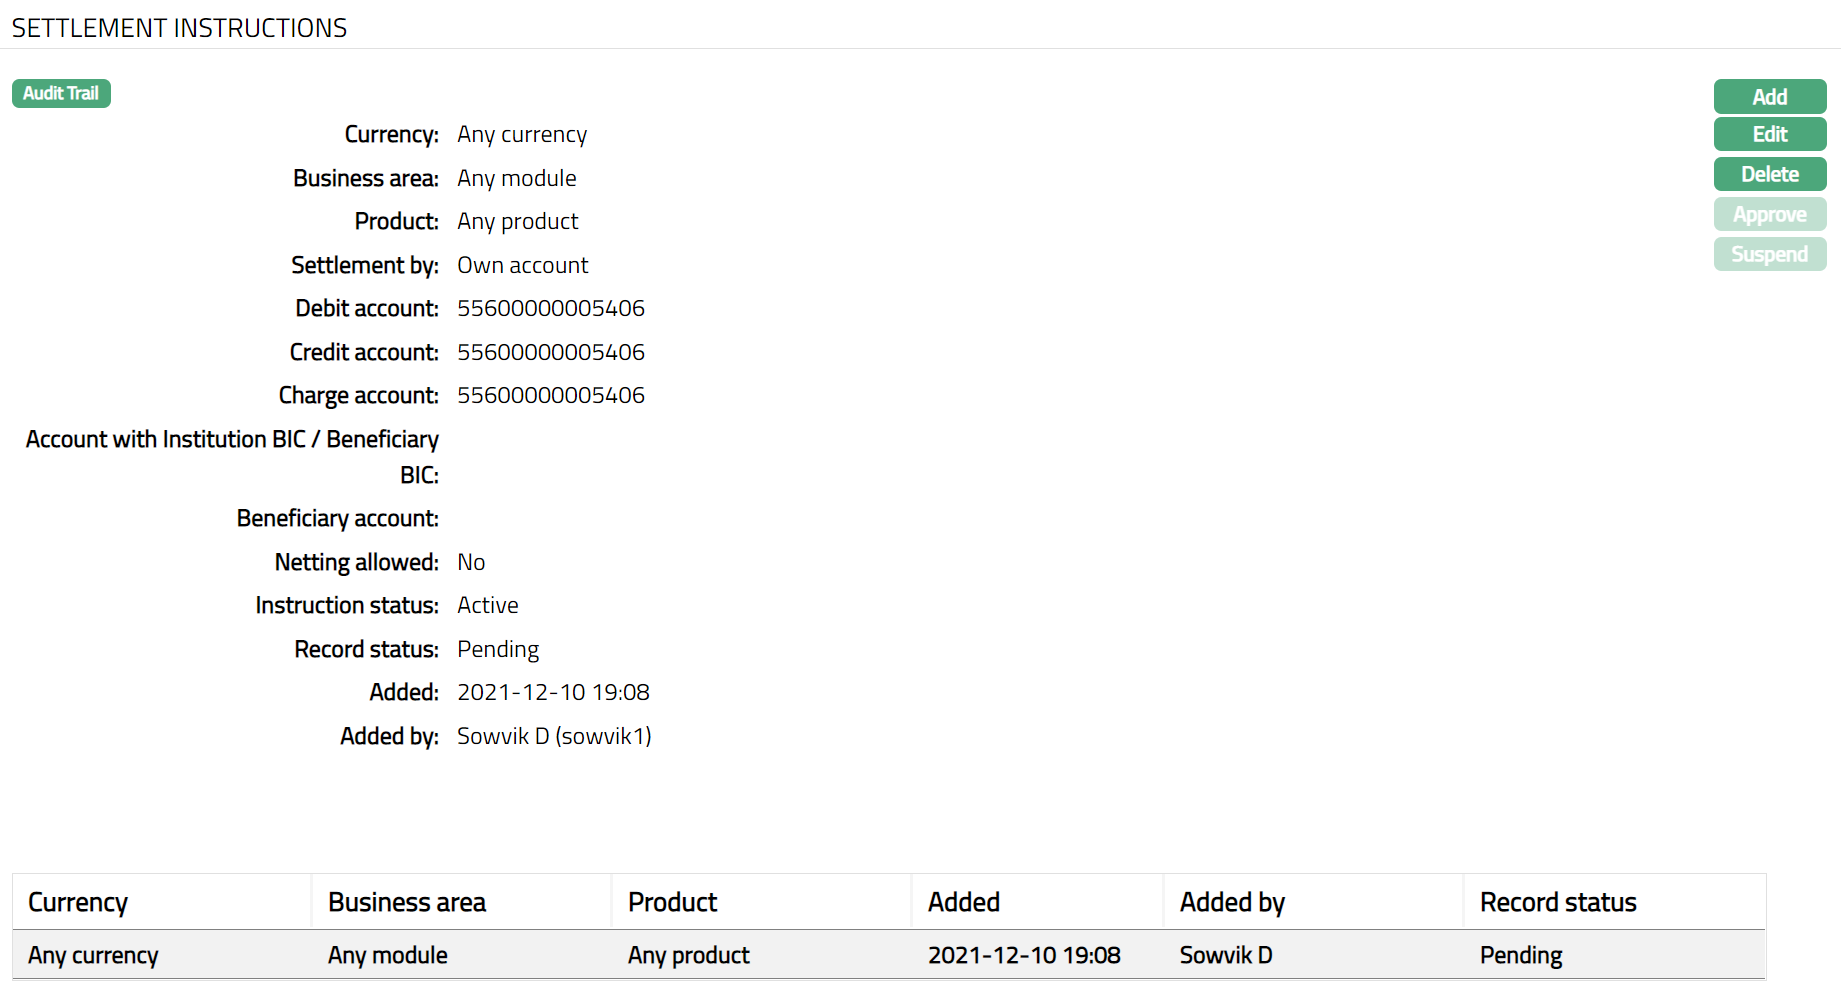Click Sowvik D cell in the table row
Viewport: 1841px width, 995px height.
[1225, 955]
